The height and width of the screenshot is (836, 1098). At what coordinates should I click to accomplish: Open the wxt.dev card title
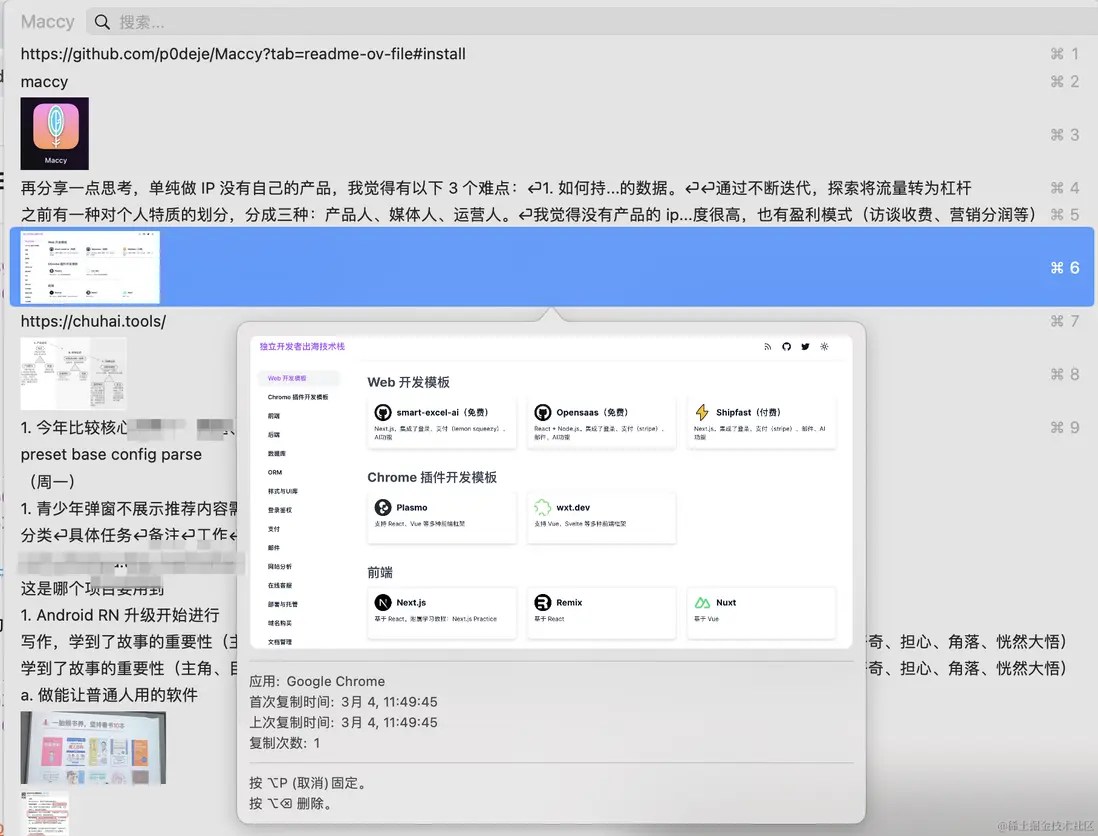574,508
